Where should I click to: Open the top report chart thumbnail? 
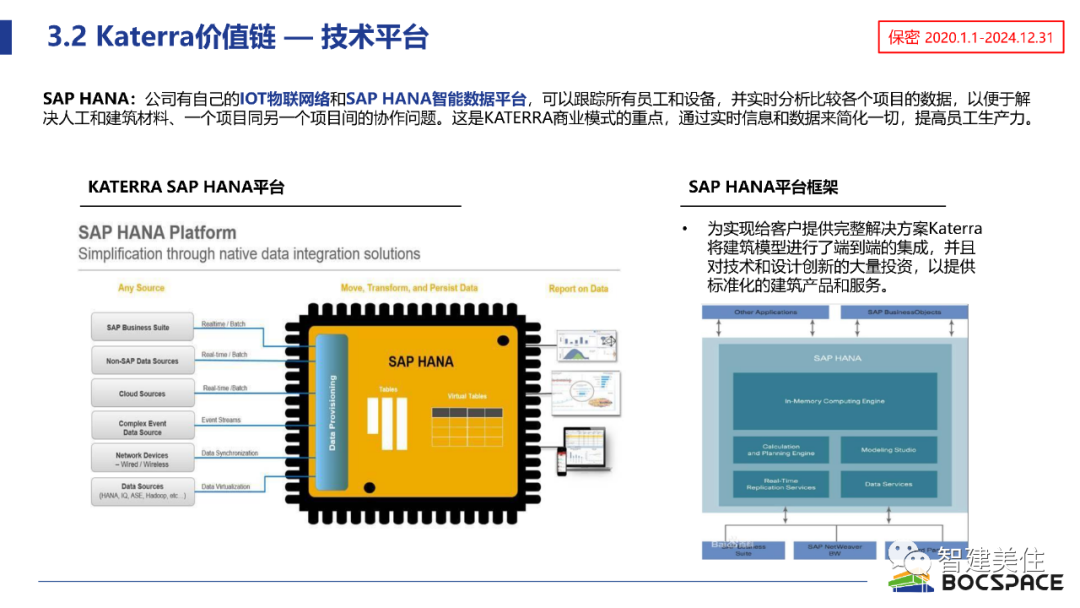[x=586, y=345]
